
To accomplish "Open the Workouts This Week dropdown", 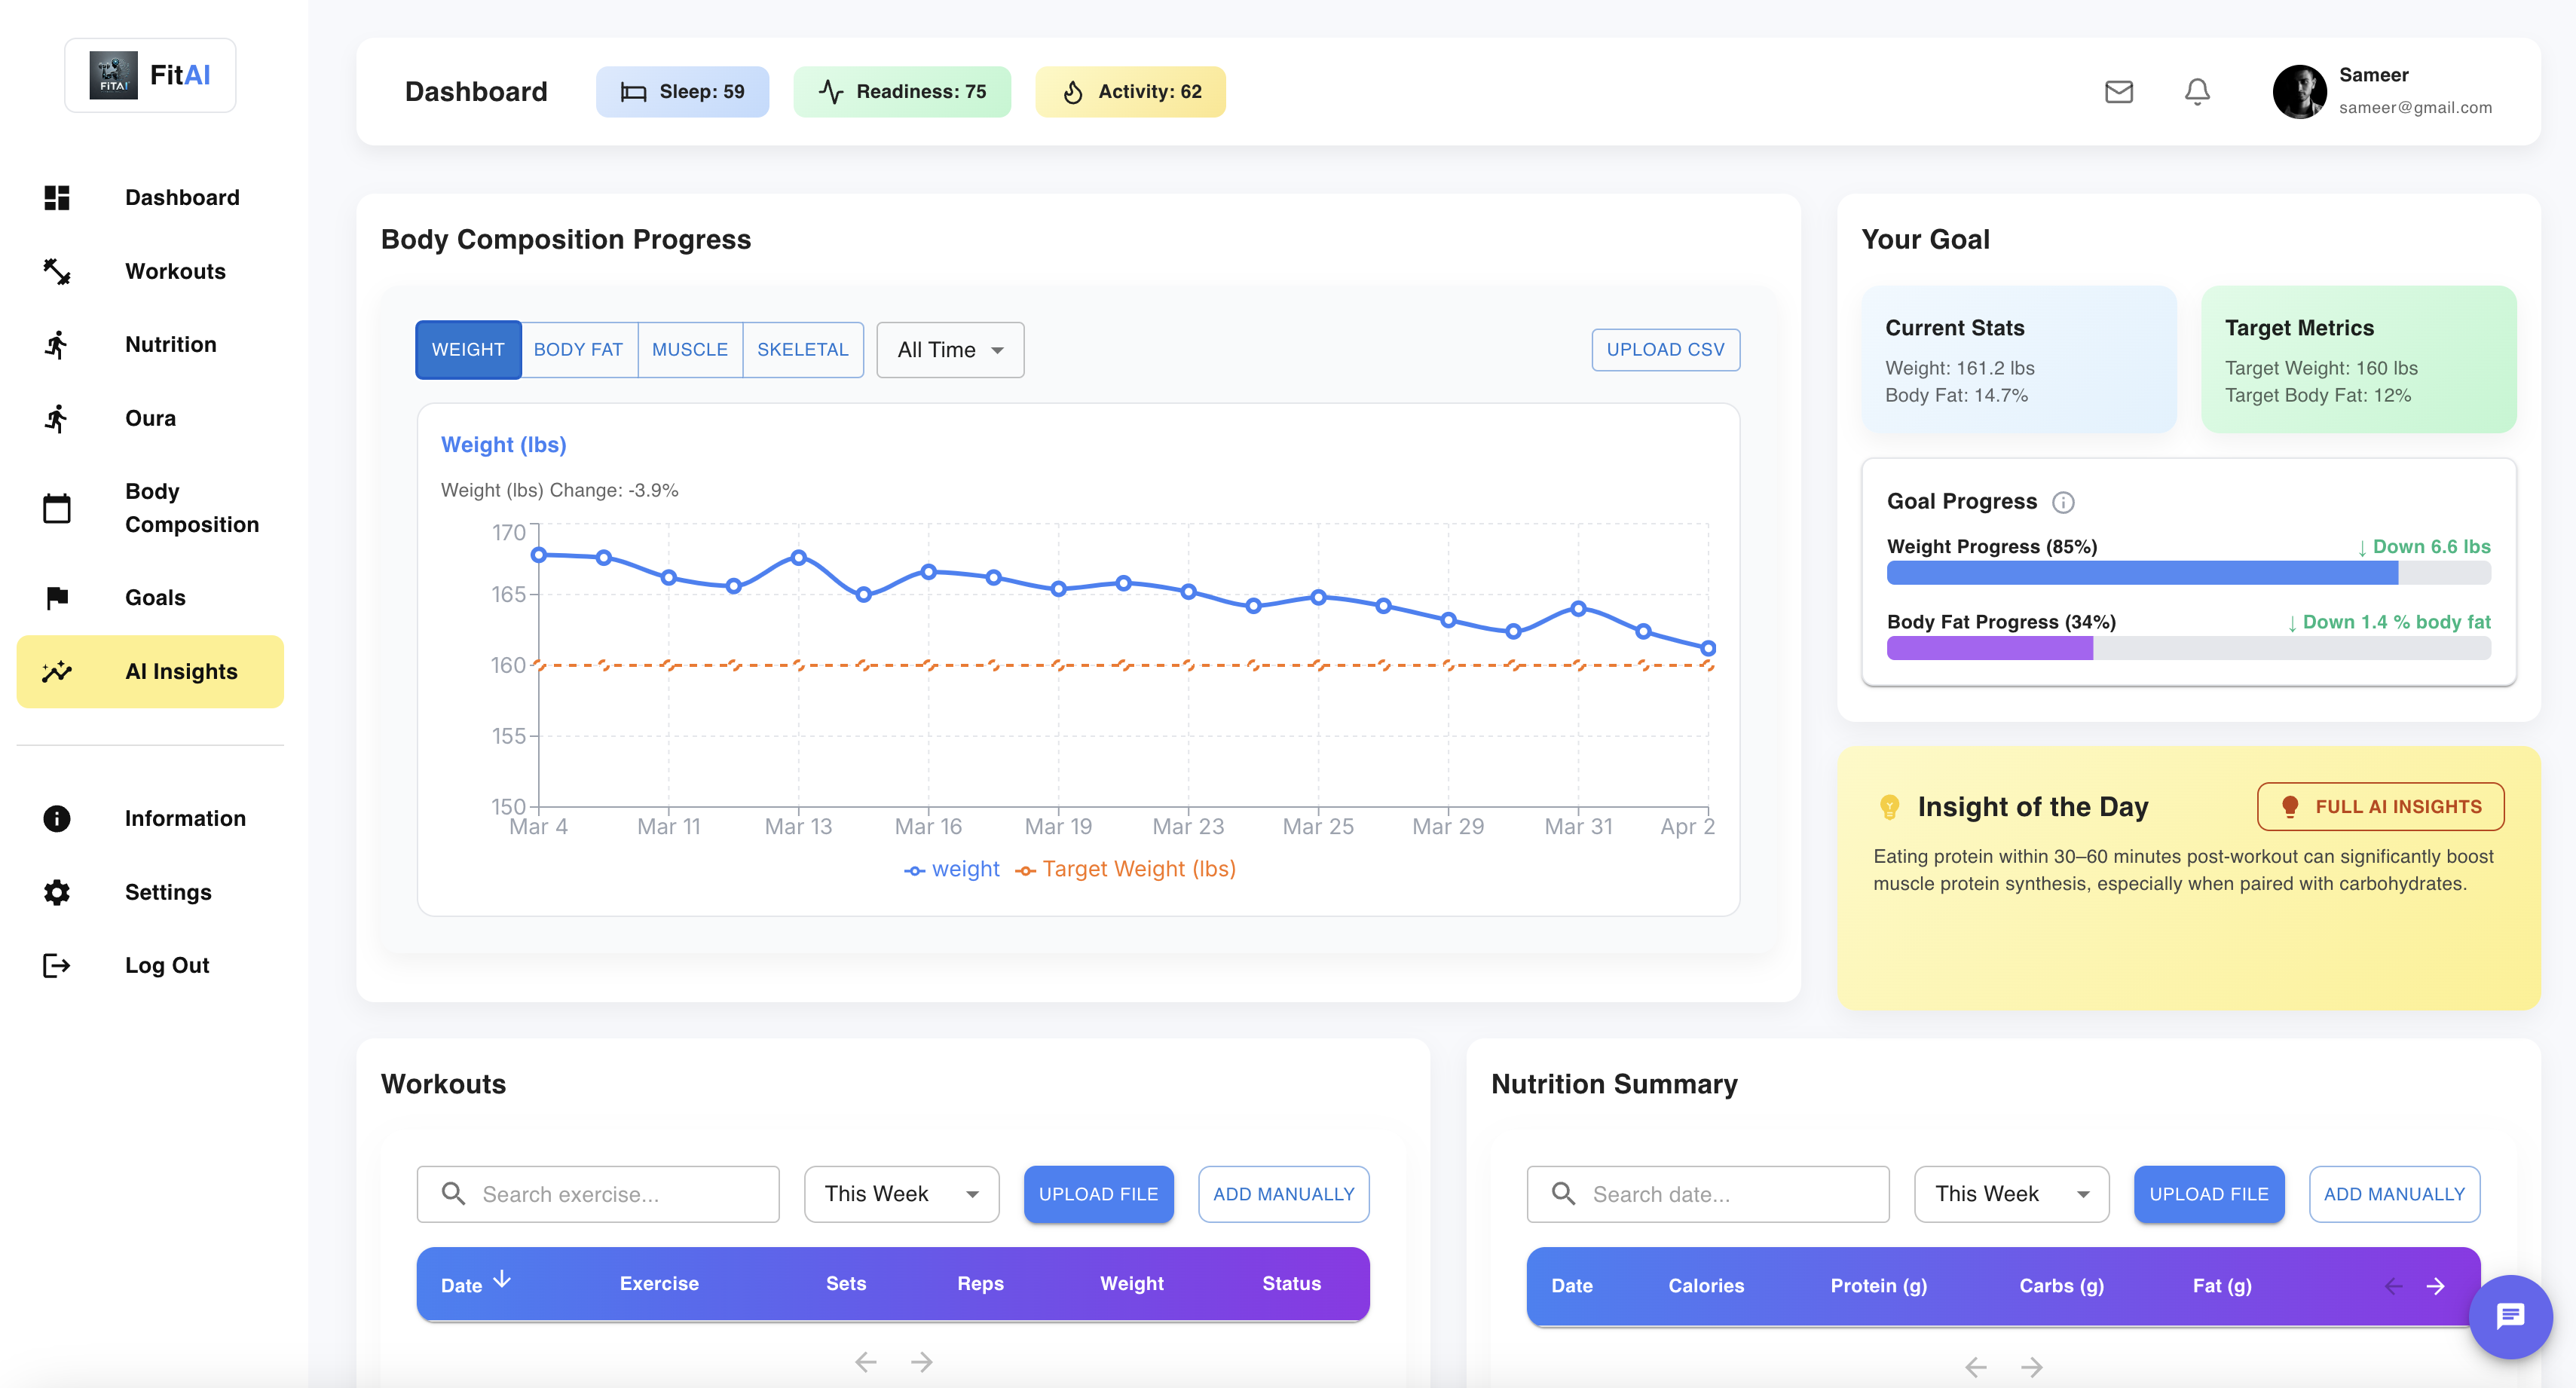I will pyautogui.click(x=901, y=1194).
